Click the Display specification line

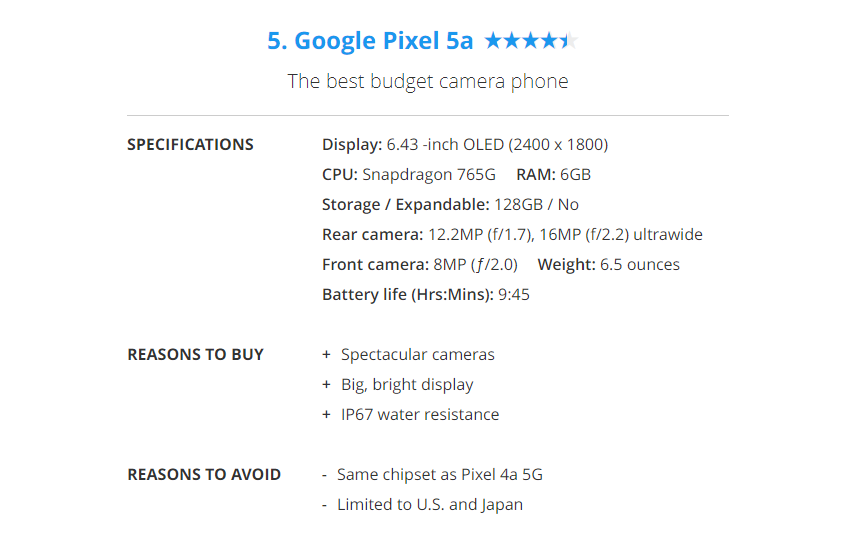(465, 145)
